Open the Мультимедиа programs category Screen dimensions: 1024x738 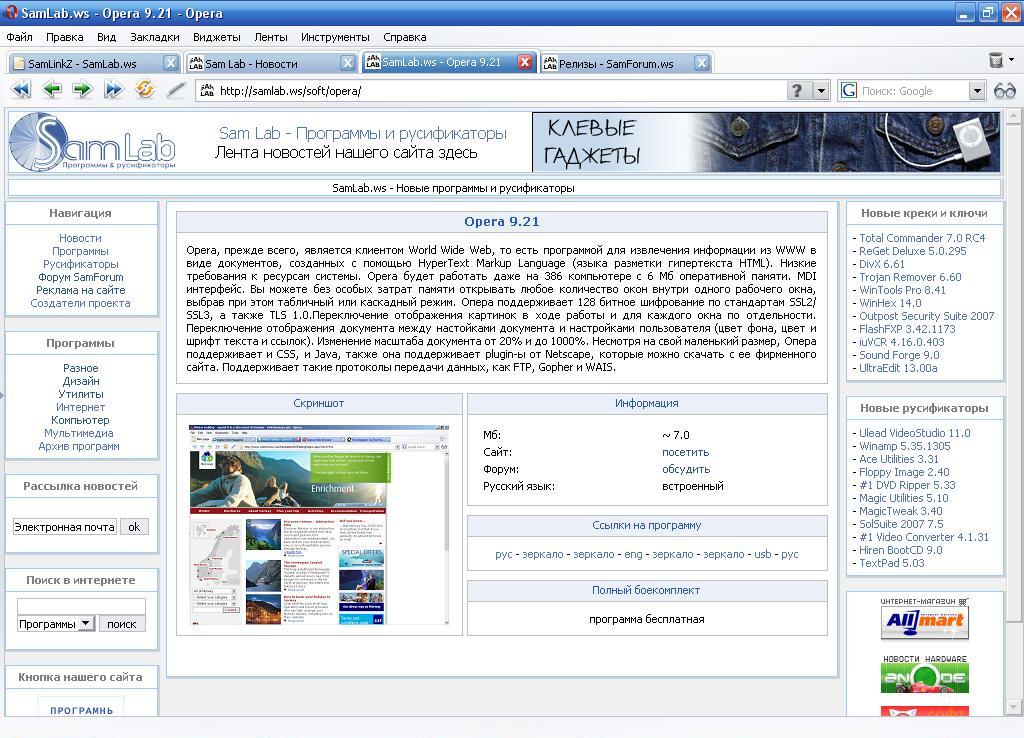(x=79, y=433)
